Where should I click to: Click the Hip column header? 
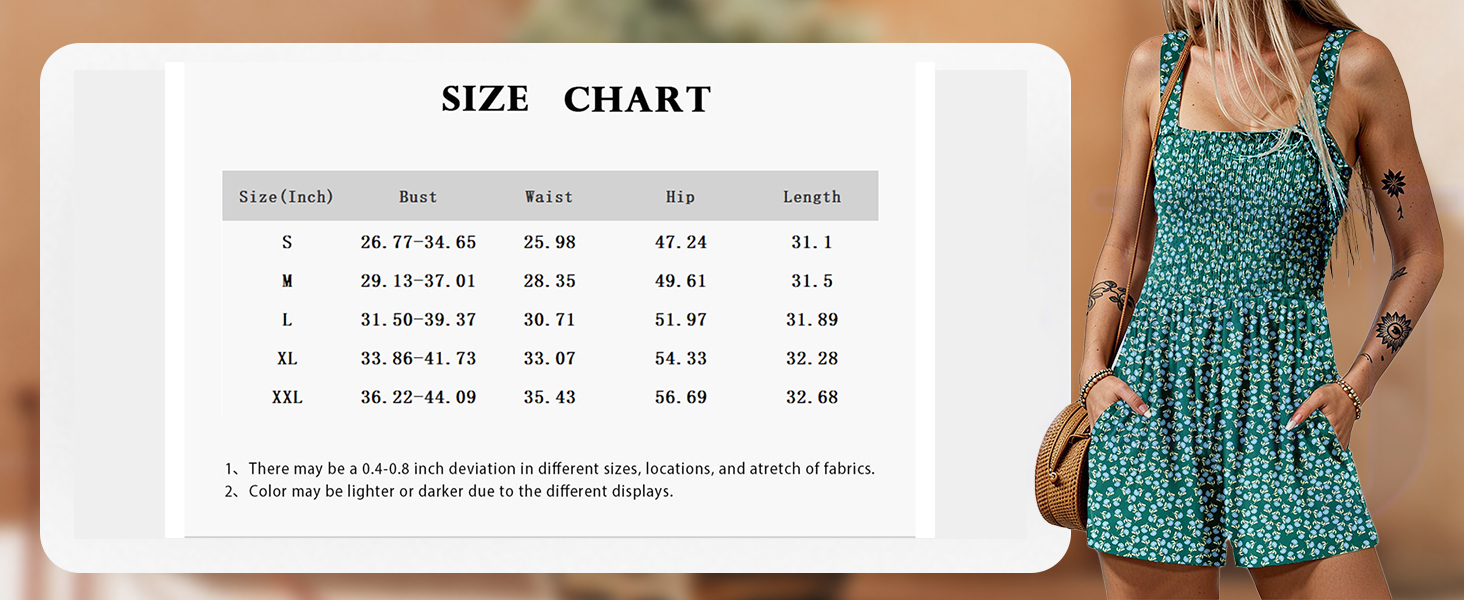click(x=680, y=197)
